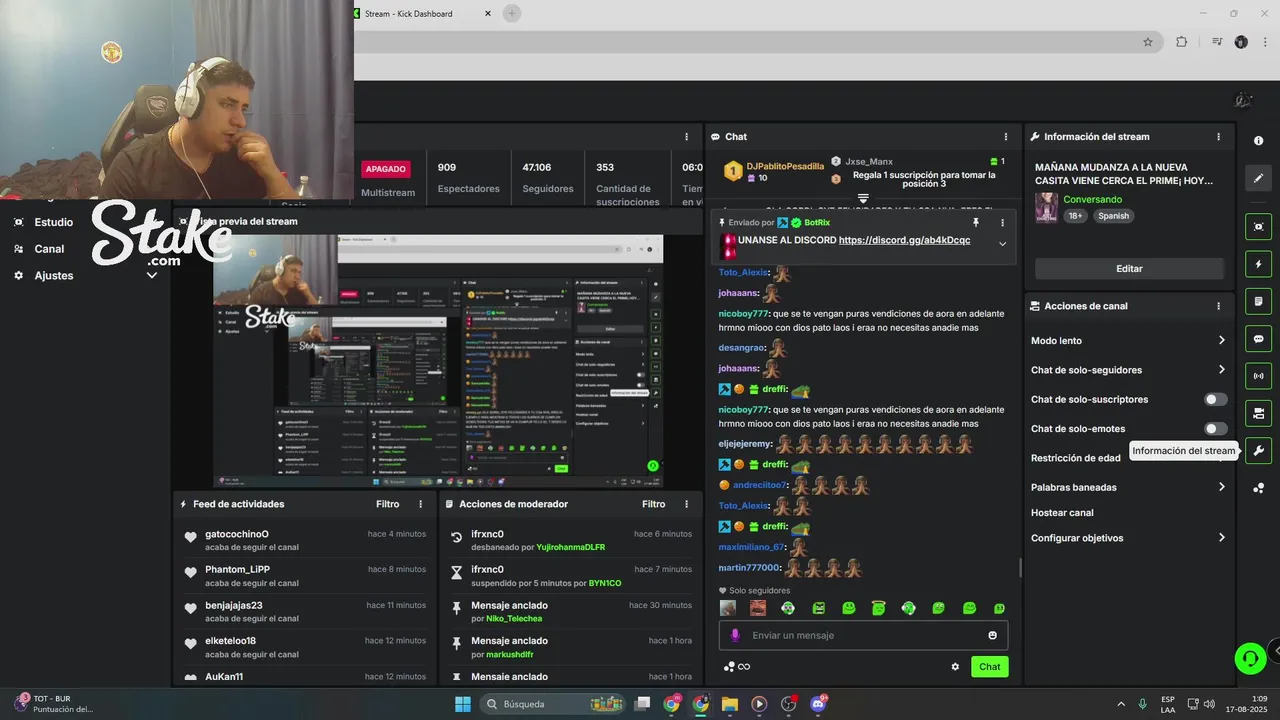The image size is (1280, 720).
Task: Click Restricción de edad option
Action: (1076, 458)
